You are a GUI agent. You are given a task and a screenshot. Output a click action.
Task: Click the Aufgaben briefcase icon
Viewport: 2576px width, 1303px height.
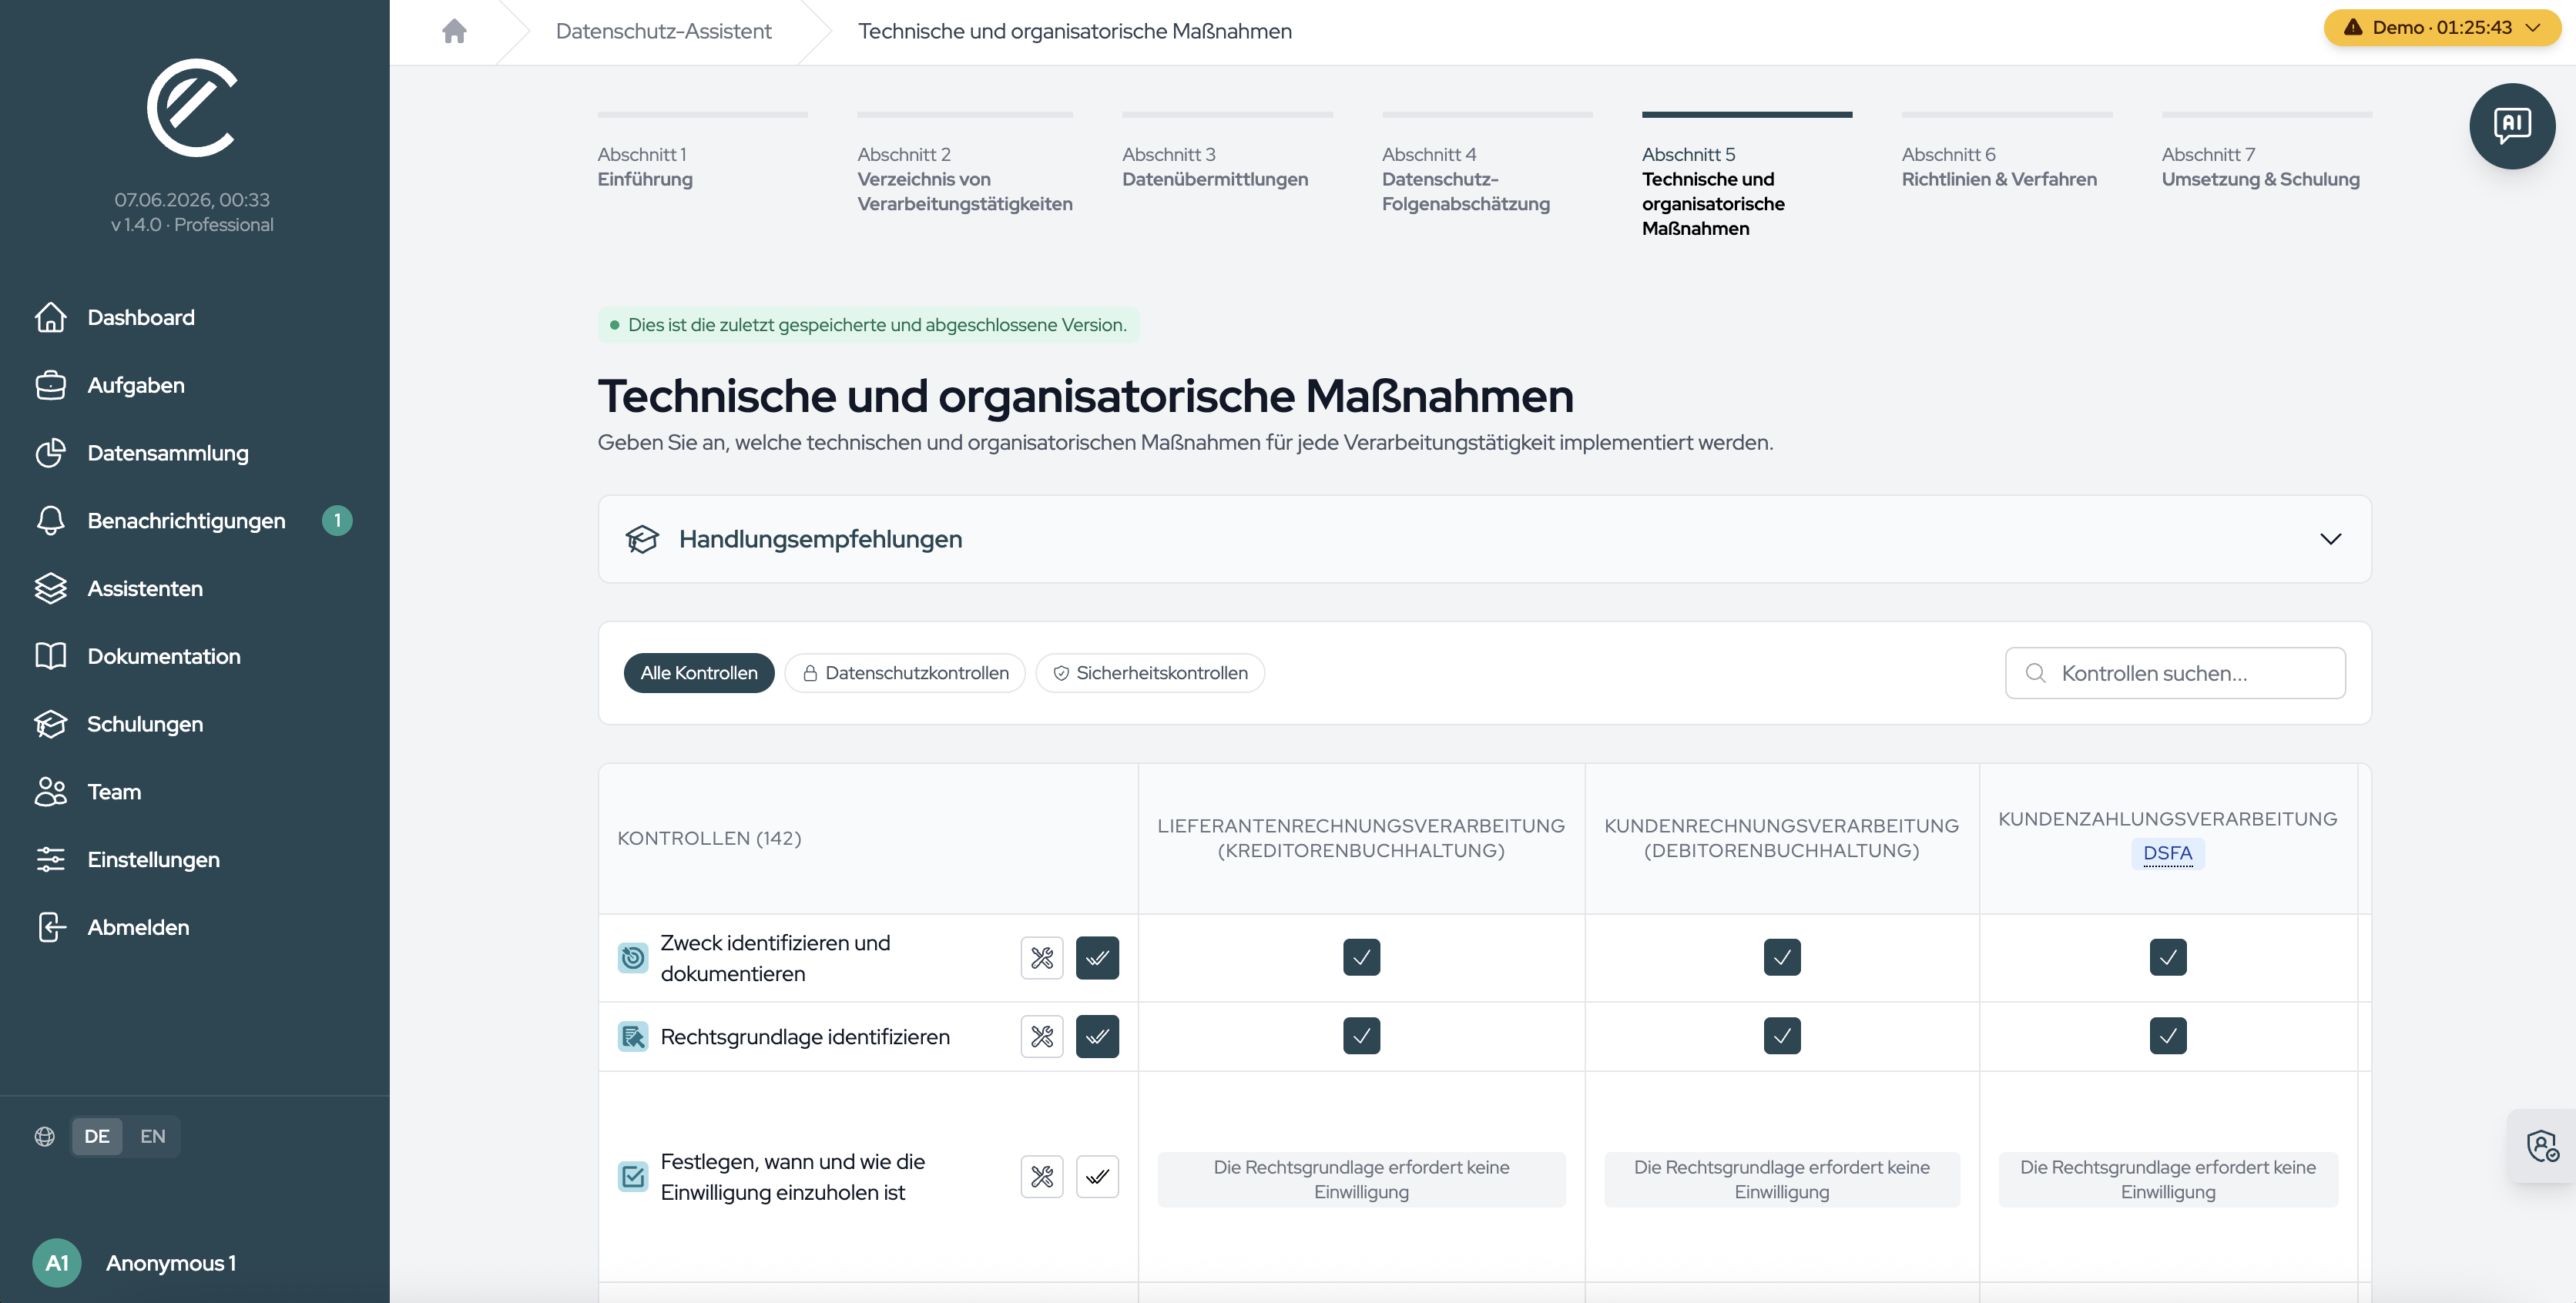[50, 385]
